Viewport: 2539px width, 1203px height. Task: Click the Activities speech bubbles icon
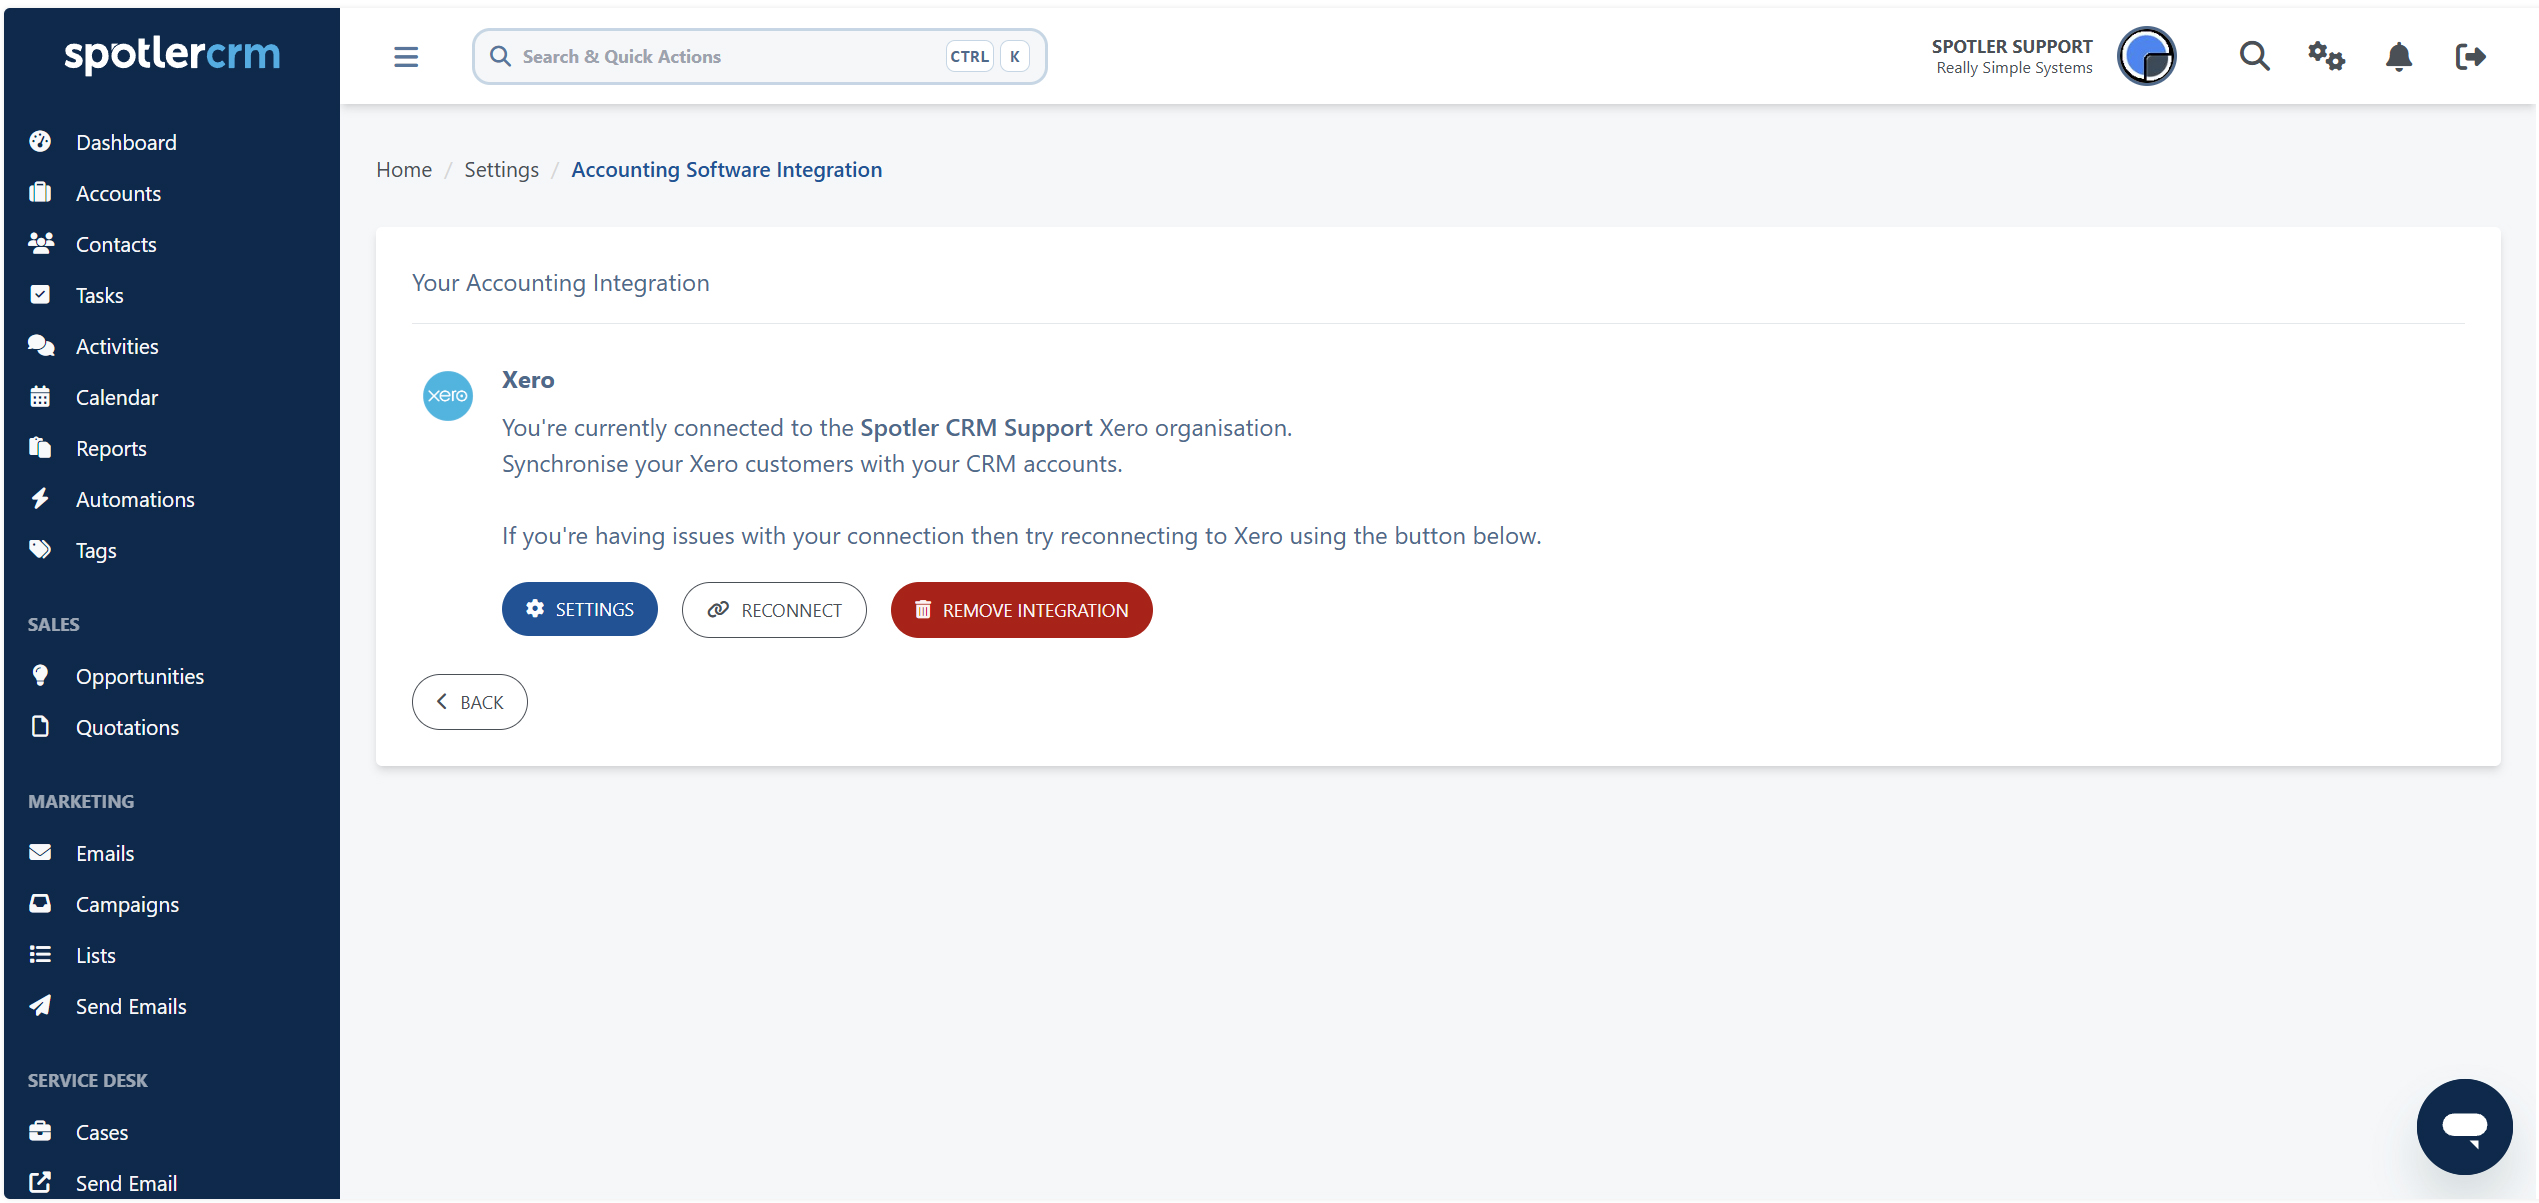tap(40, 346)
